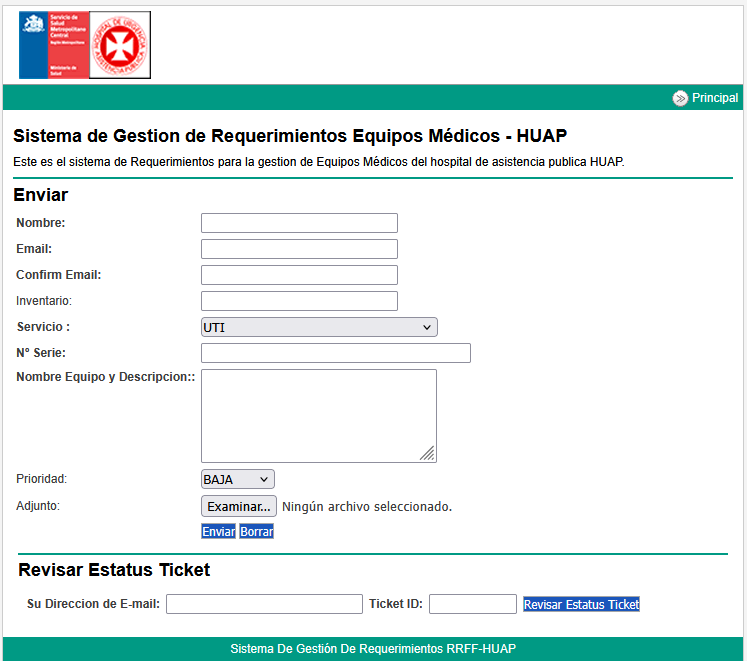Click the 'Nombre:' field label
This screenshot has width=747, height=661.
tap(40, 223)
